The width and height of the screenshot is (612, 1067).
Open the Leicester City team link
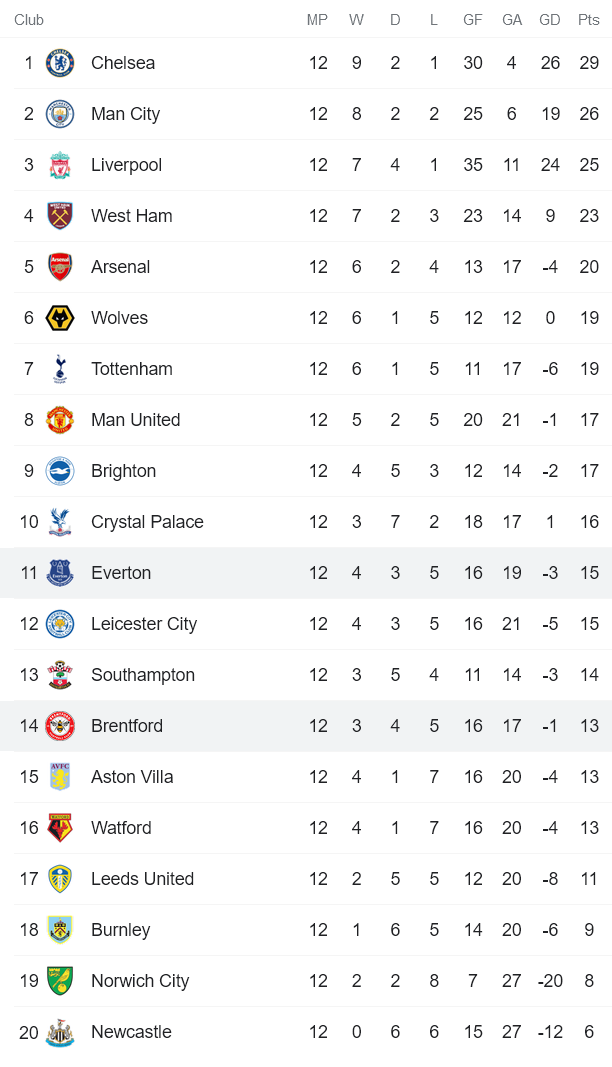[x=144, y=624]
